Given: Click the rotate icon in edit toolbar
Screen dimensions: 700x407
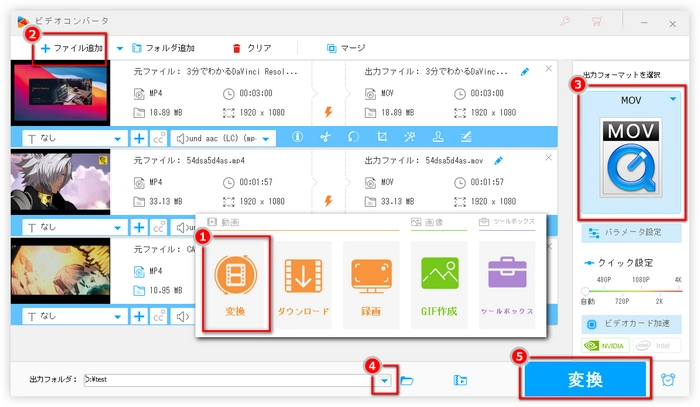Looking at the screenshot, I should [x=353, y=137].
